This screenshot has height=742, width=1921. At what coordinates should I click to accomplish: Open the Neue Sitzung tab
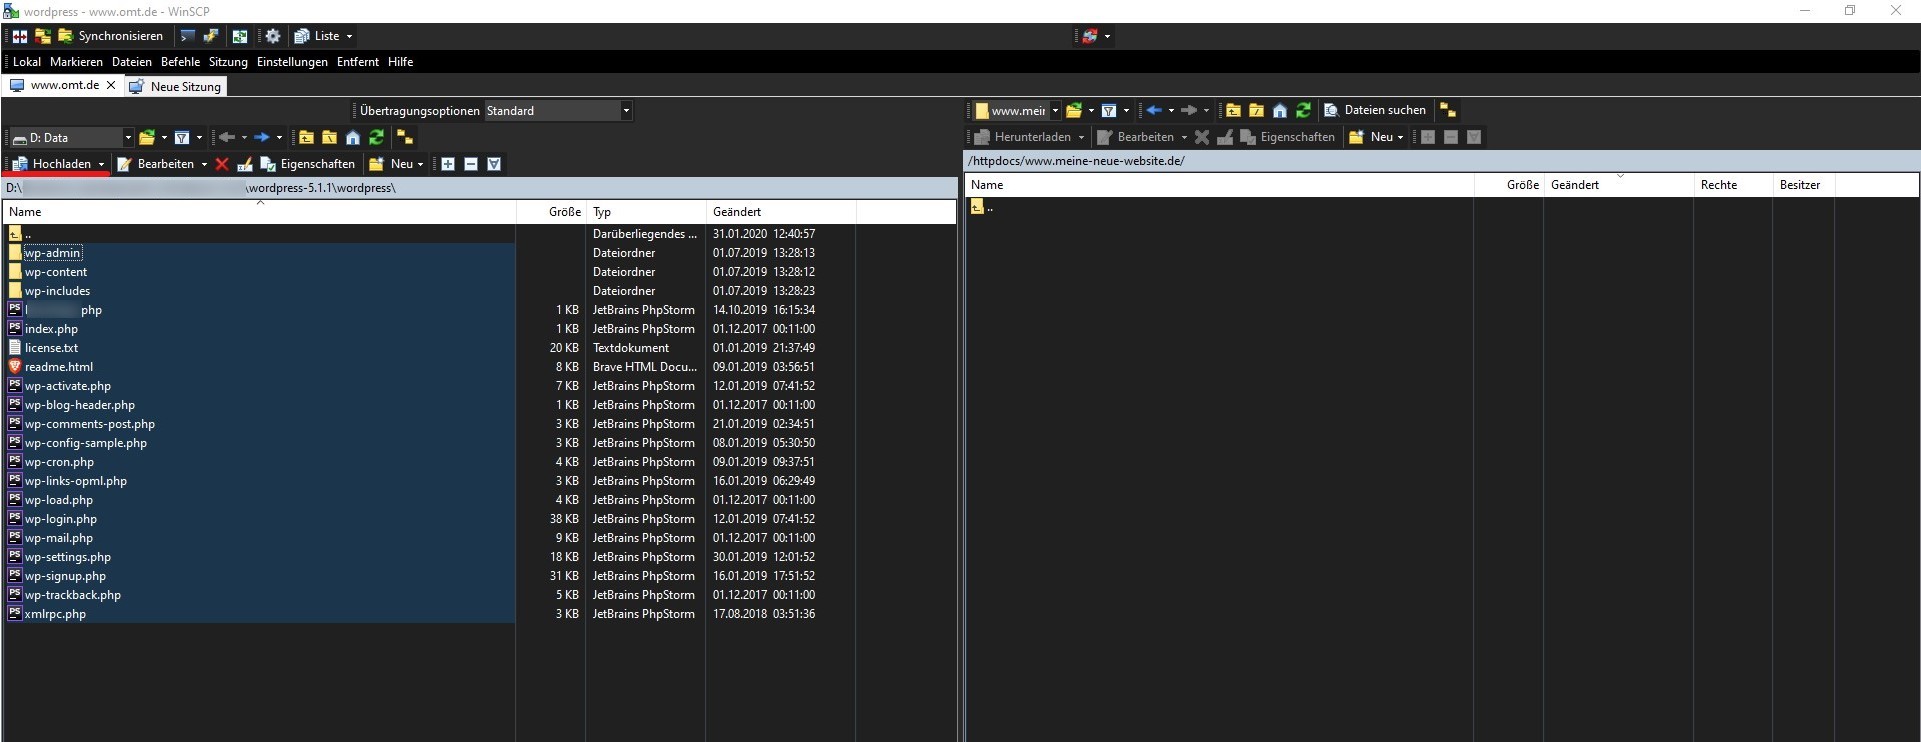coord(175,87)
